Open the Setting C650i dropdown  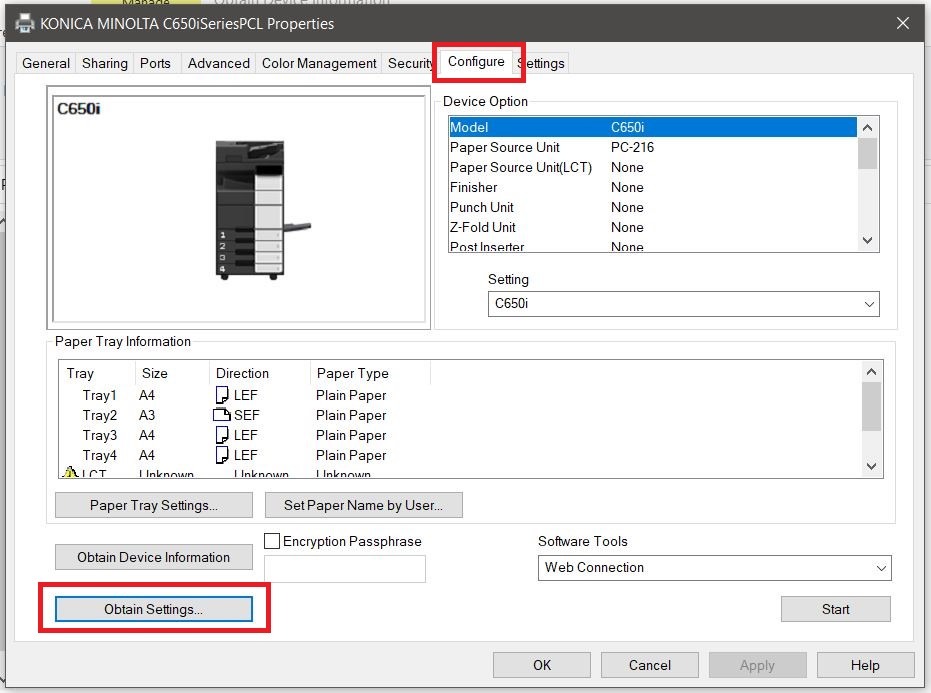pos(685,304)
